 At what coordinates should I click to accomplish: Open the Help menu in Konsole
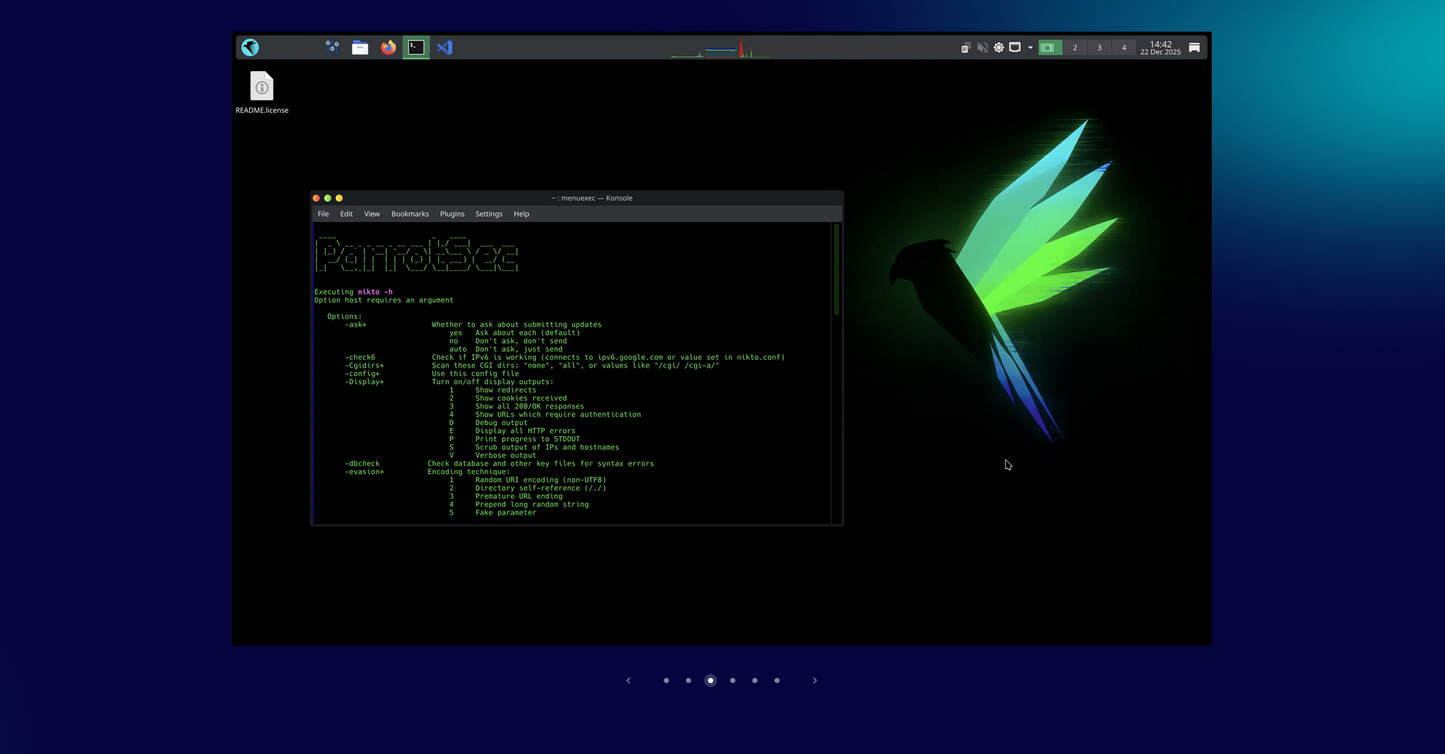tap(521, 214)
